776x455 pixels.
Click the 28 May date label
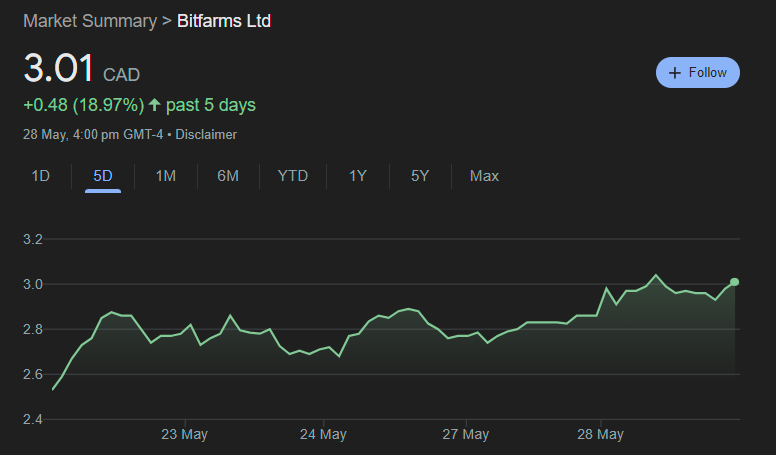click(x=600, y=435)
